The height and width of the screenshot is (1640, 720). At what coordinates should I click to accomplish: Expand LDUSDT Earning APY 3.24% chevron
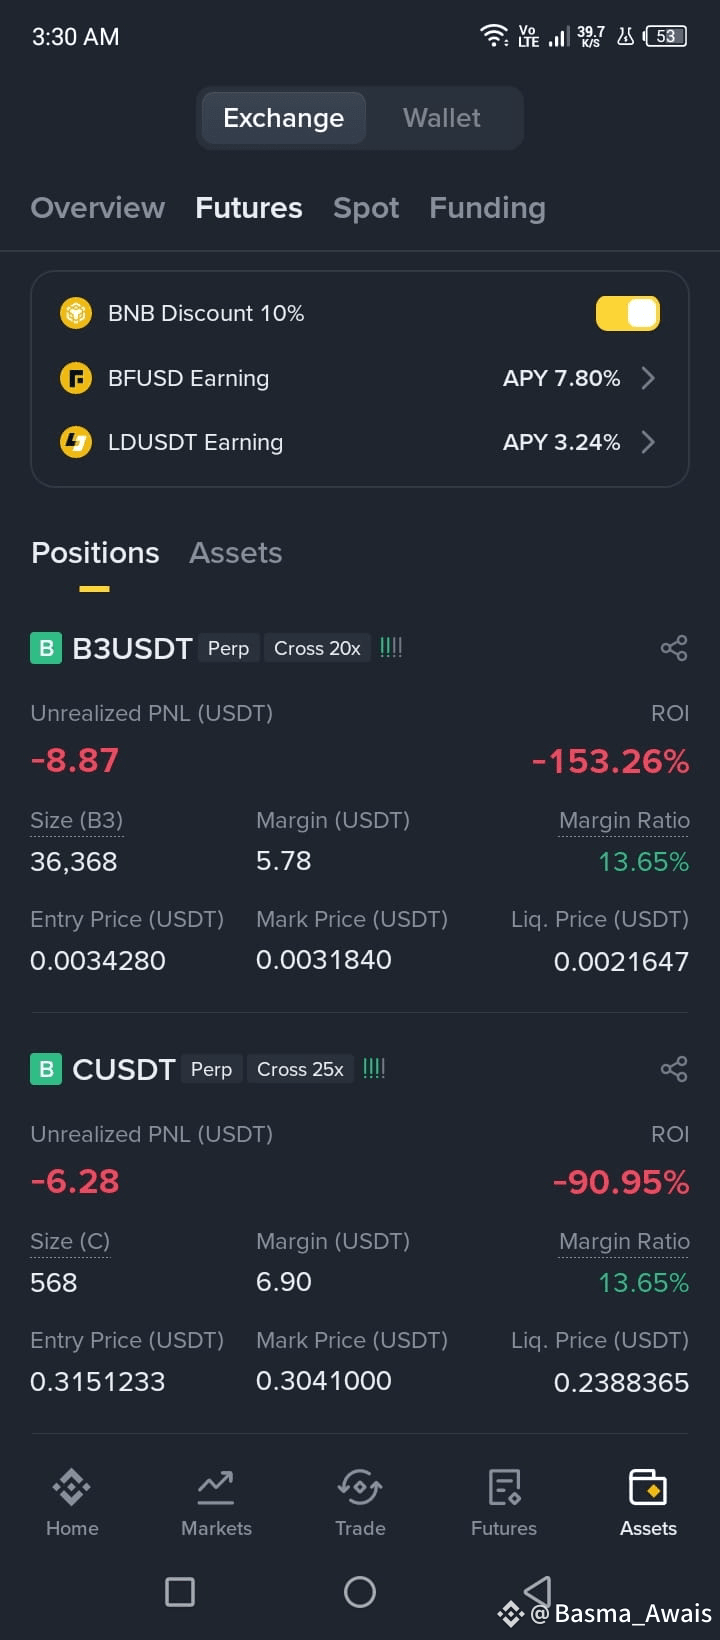click(648, 442)
